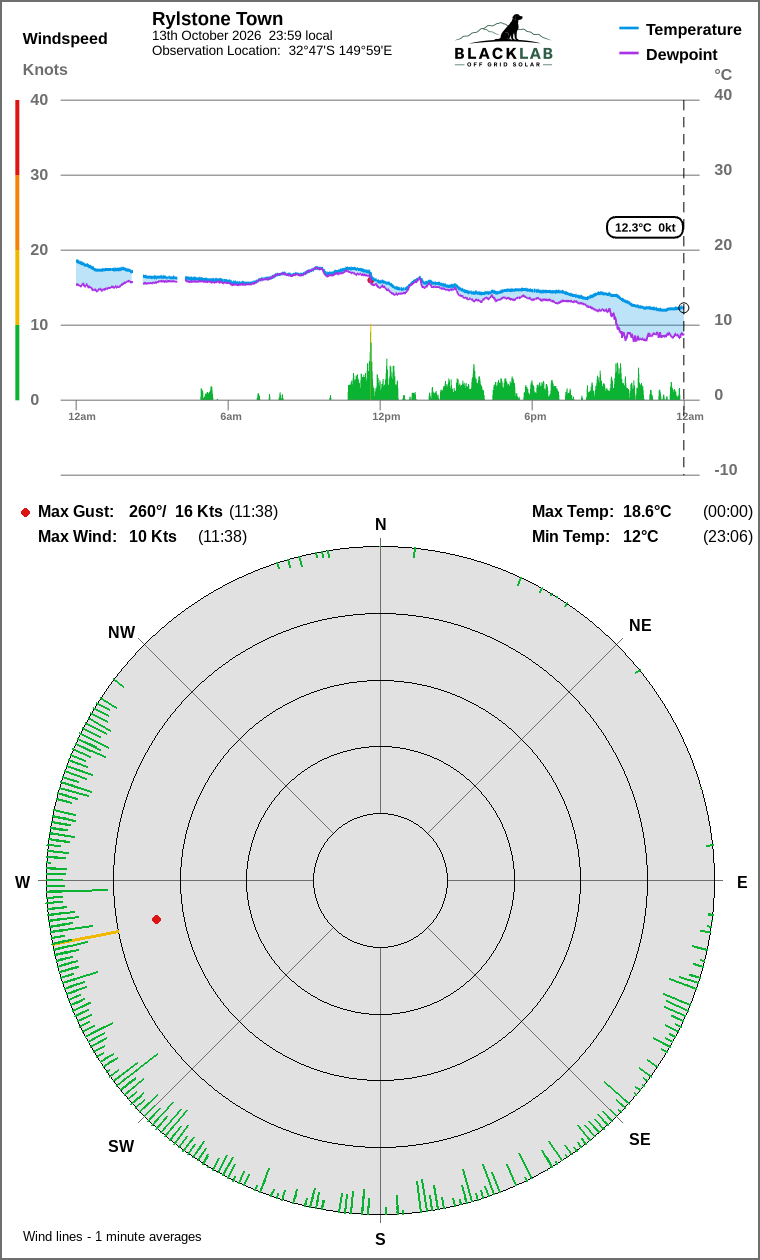Screen dimensions: 760x1260
Task: Click the wind speed color scale bar
Action: click(17, 250)
